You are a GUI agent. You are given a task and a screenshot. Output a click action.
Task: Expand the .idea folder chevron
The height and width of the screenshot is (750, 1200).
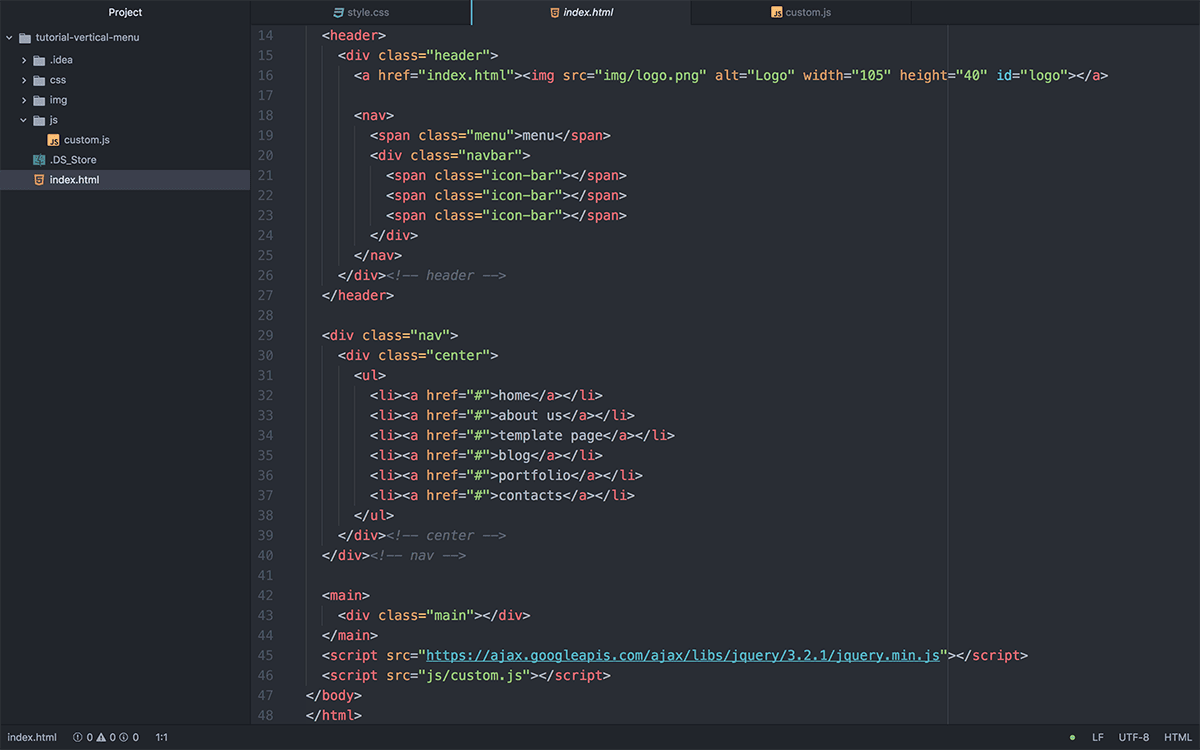(x=24, y=60)
